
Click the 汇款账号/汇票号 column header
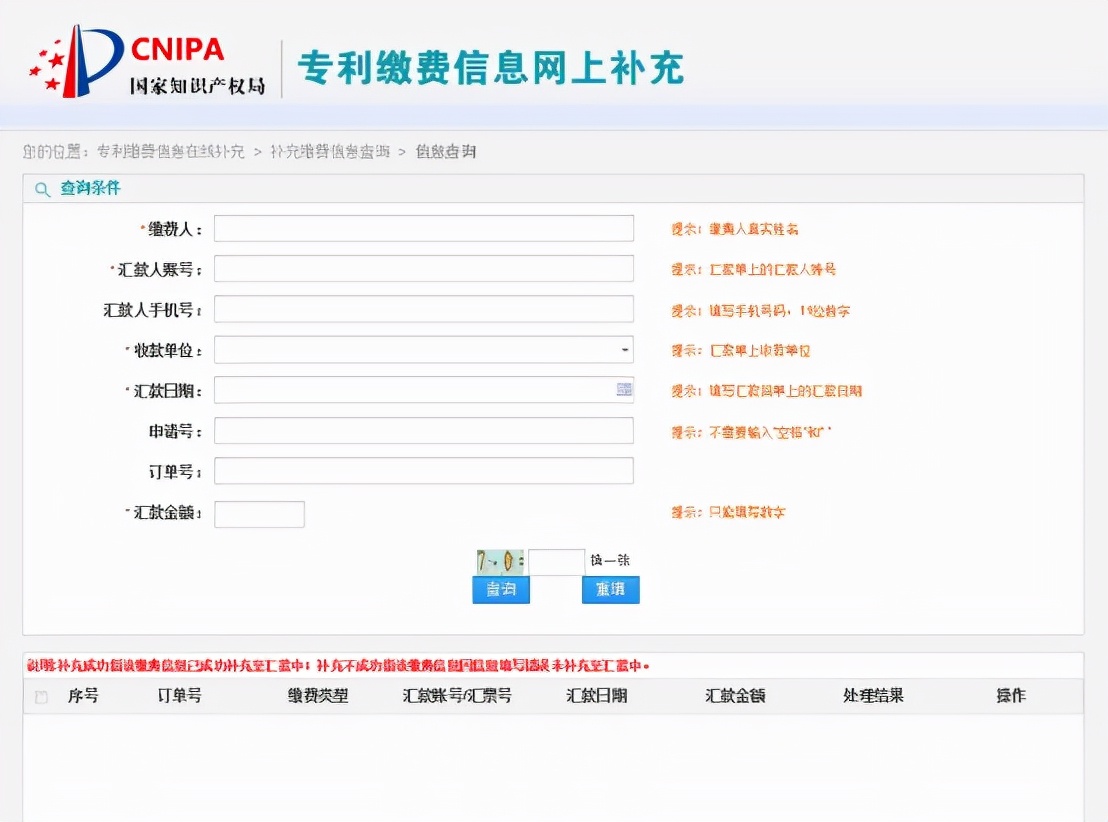[457, 696]
